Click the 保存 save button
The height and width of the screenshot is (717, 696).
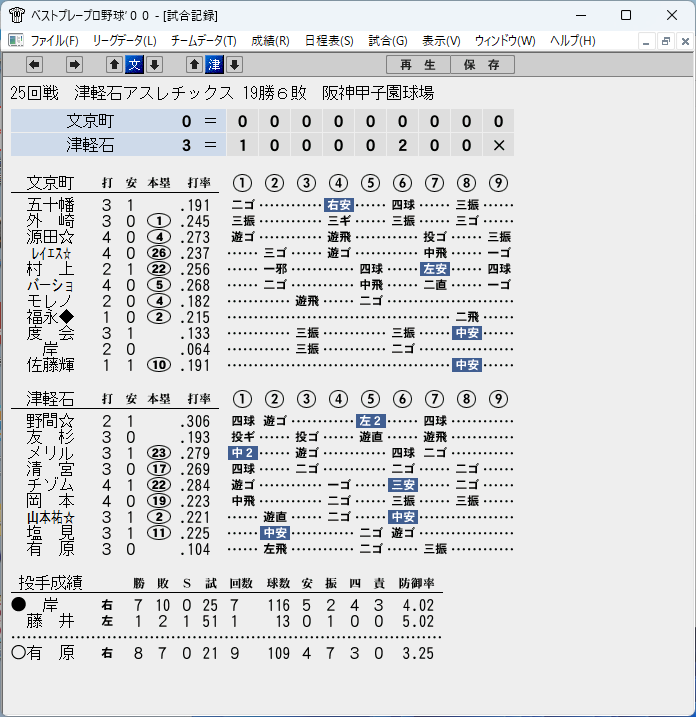(x=482, y=64)
